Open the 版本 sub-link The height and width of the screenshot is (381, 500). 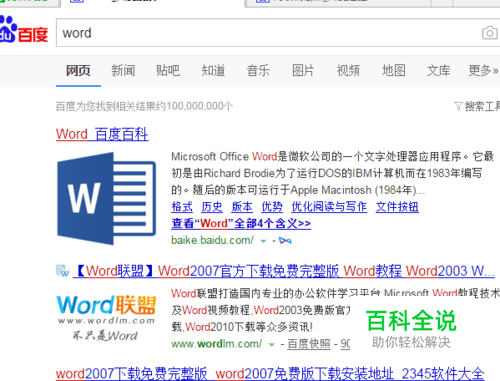tap(242, 207)
